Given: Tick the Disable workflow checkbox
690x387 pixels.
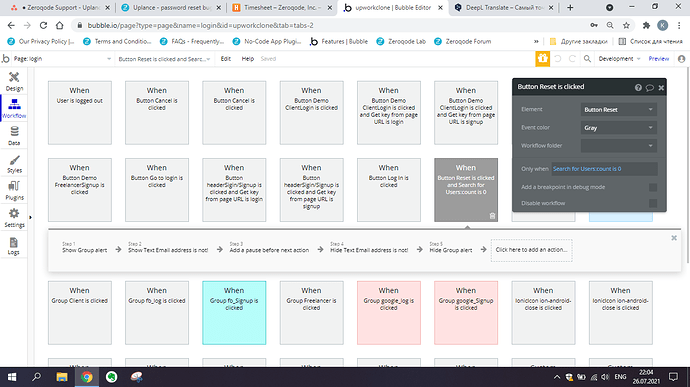Looking at the screenshot, I should 653,203.
